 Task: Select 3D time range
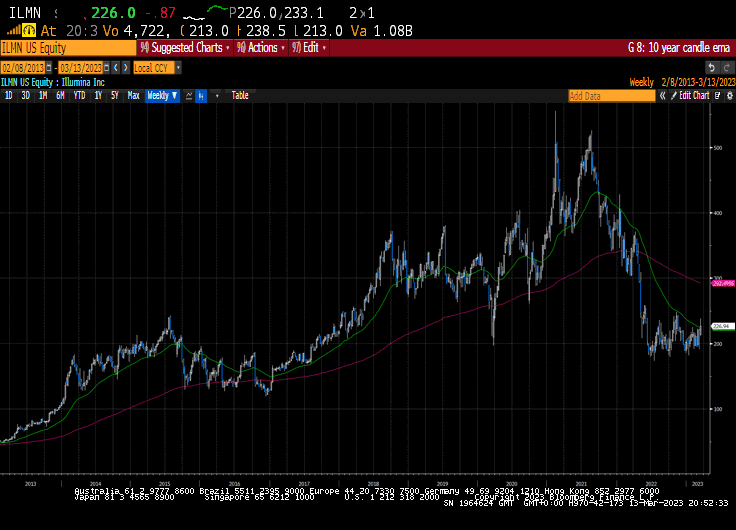[x=25, y=96]
